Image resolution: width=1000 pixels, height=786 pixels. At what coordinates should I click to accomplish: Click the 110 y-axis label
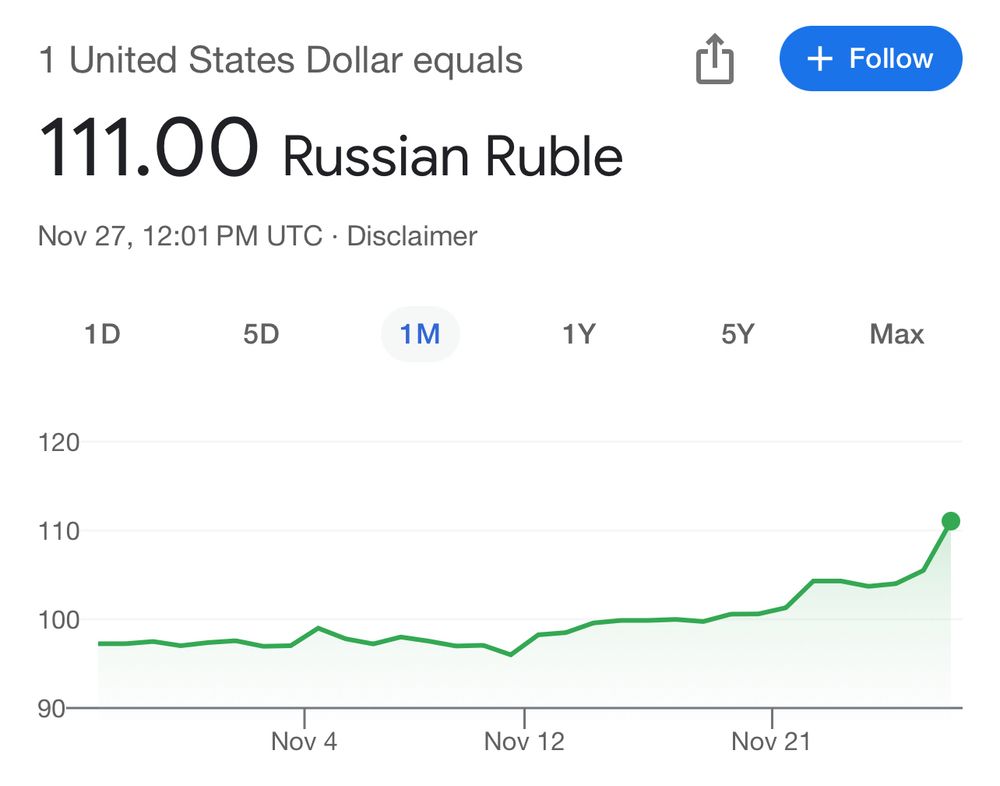[58, 531]
